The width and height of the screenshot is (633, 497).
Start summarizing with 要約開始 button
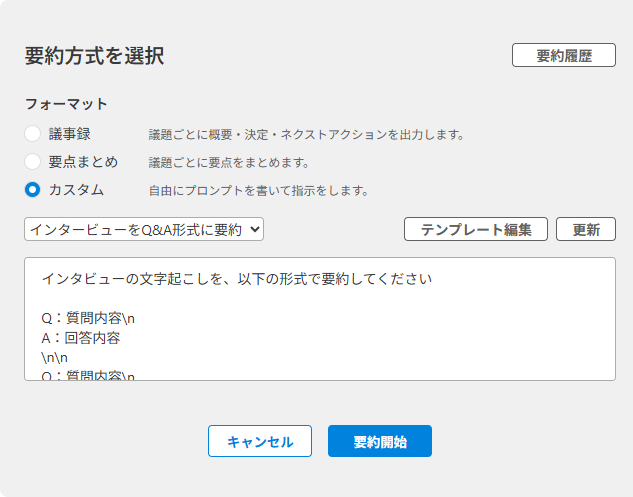pyautogui.click(x=380, y=441)
